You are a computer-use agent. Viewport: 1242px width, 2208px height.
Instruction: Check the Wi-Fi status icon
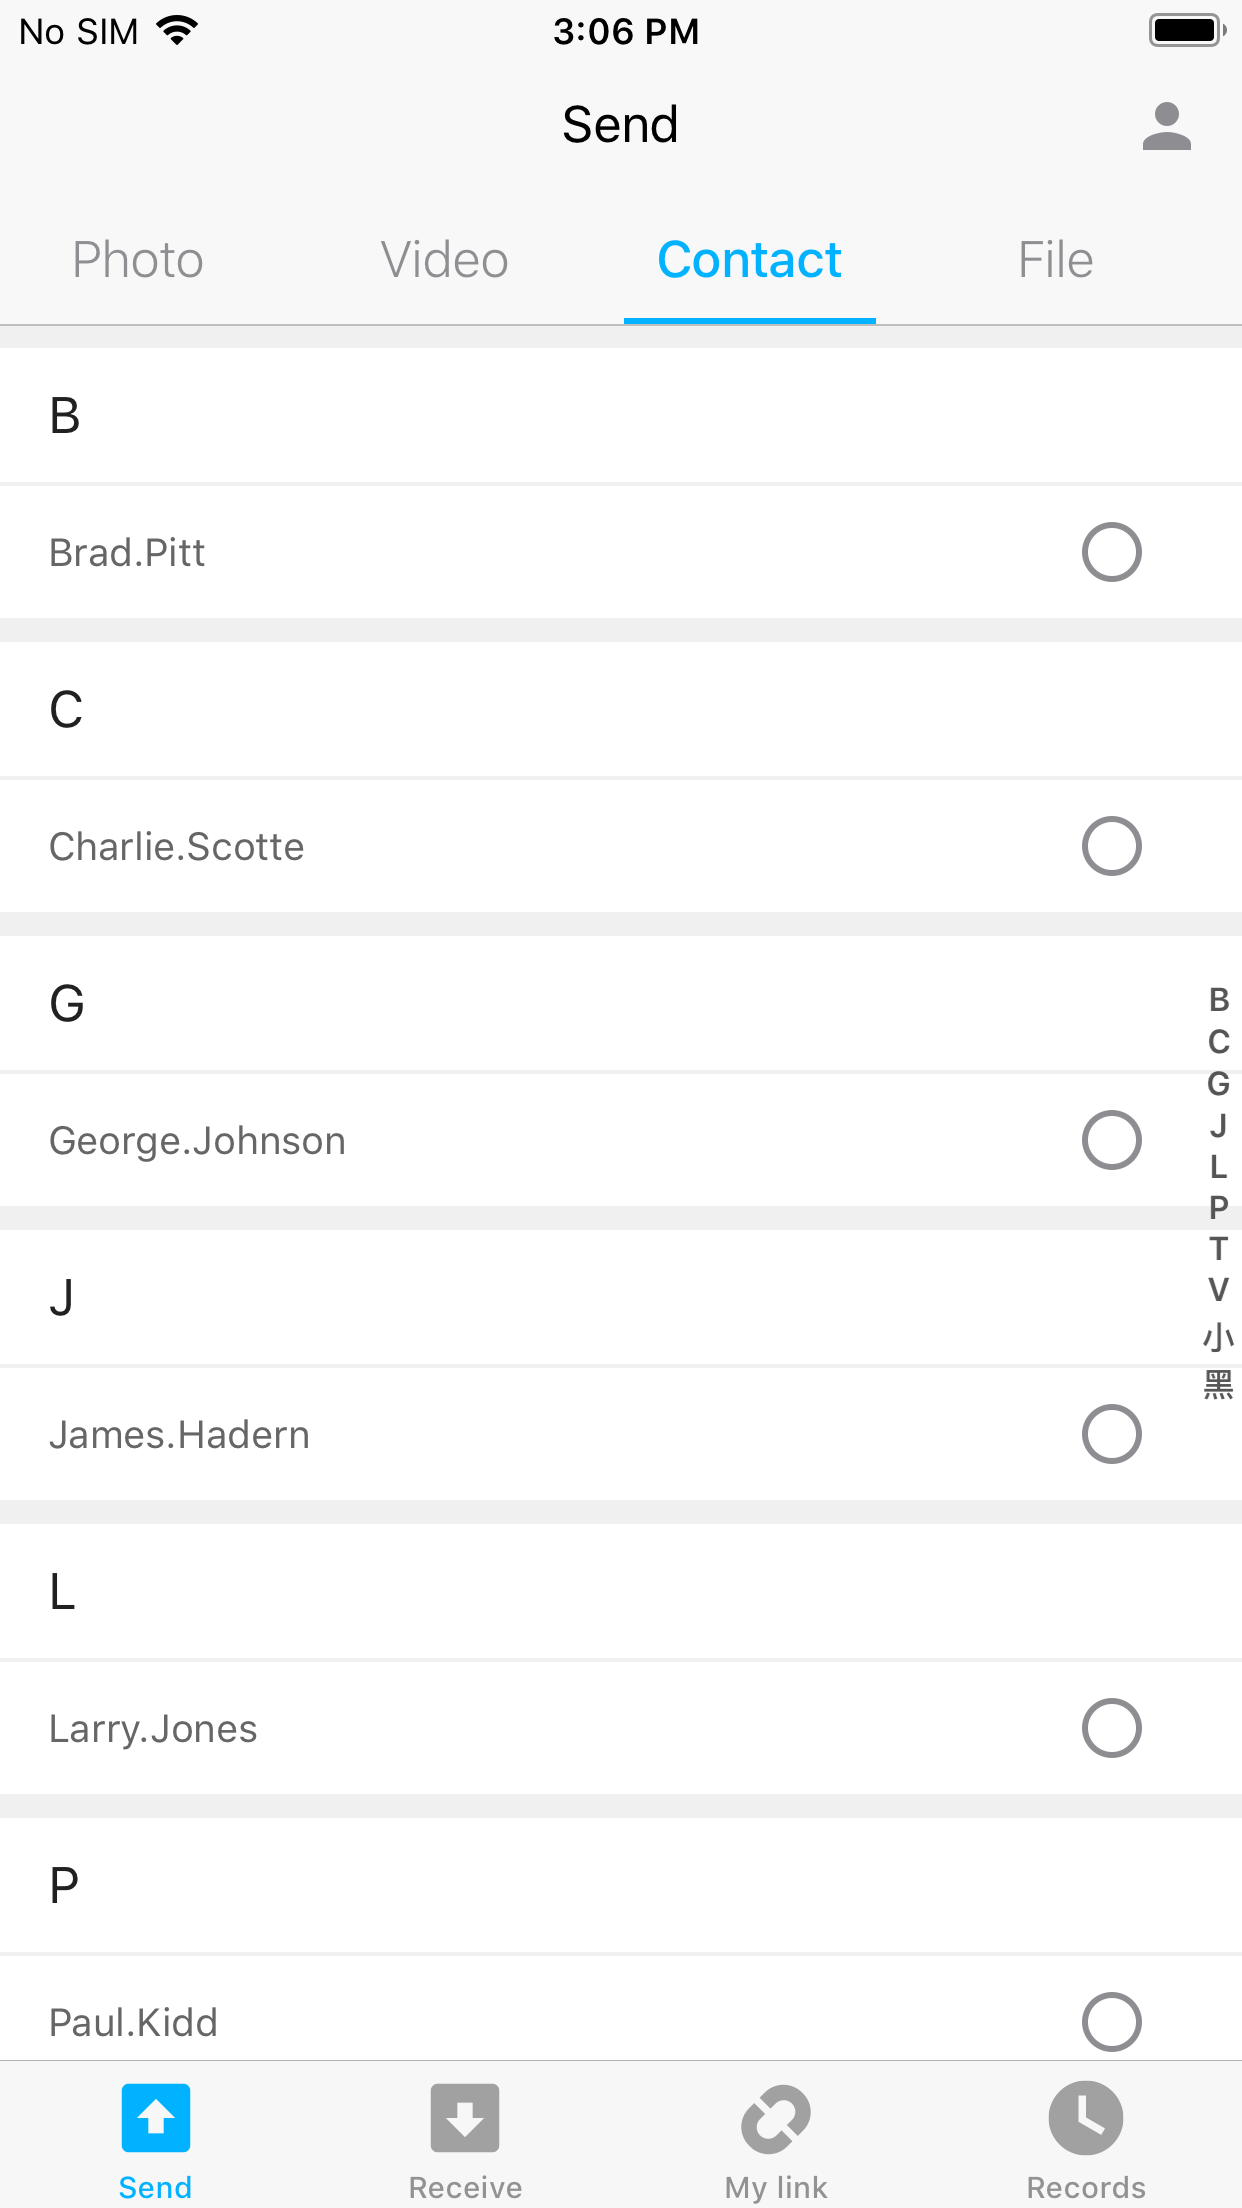pos(178,31)
